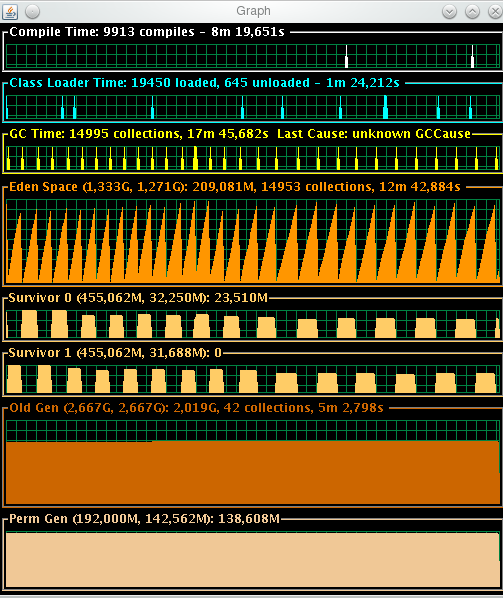
Task: Click the Perm Gen graph area
Action: [253, 559]
